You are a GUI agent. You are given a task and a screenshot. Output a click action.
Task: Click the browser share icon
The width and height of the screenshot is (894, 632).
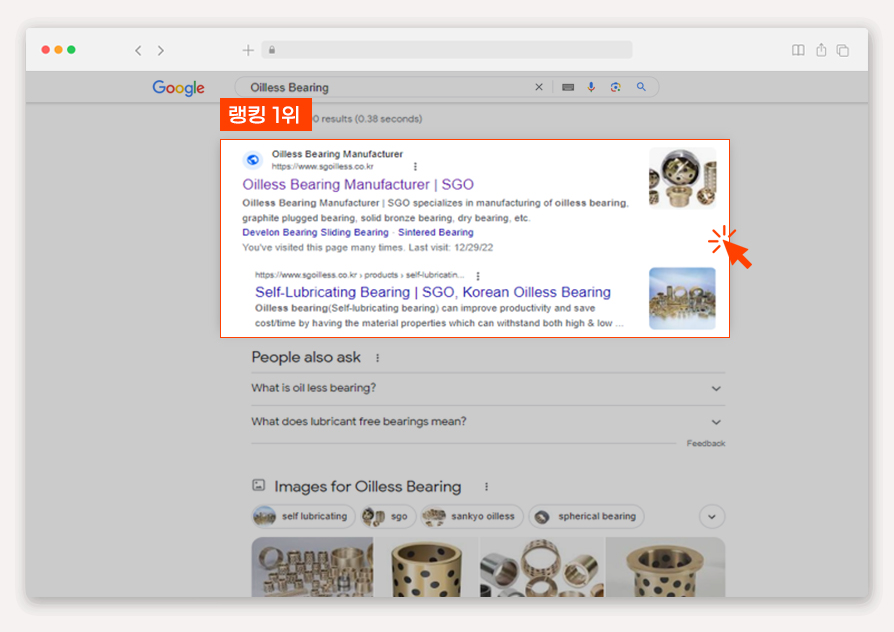(x=821, y=50)
